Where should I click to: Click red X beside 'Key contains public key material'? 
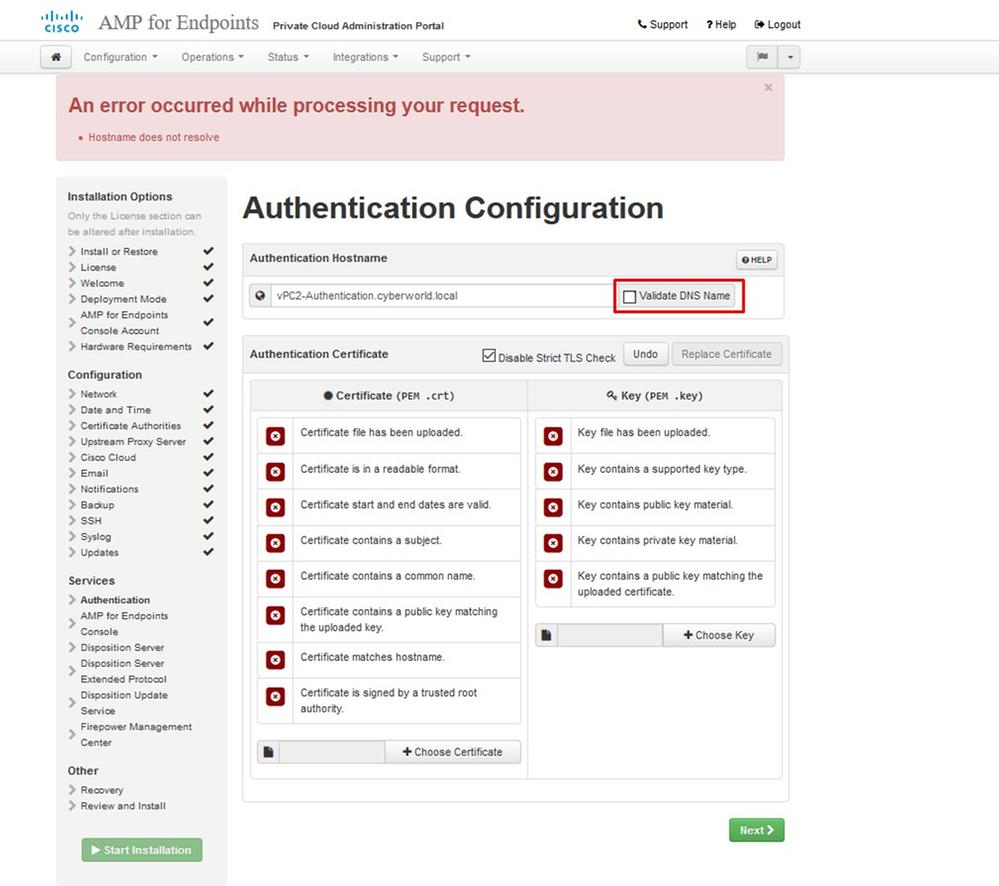coord(553,508)
